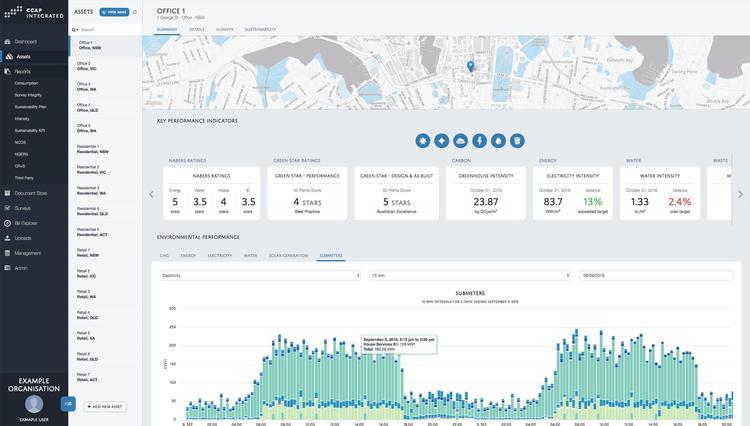Screen dimensions: 750x426
Task: Click the cloud carbon KPI icon
Action: point(460,141)
